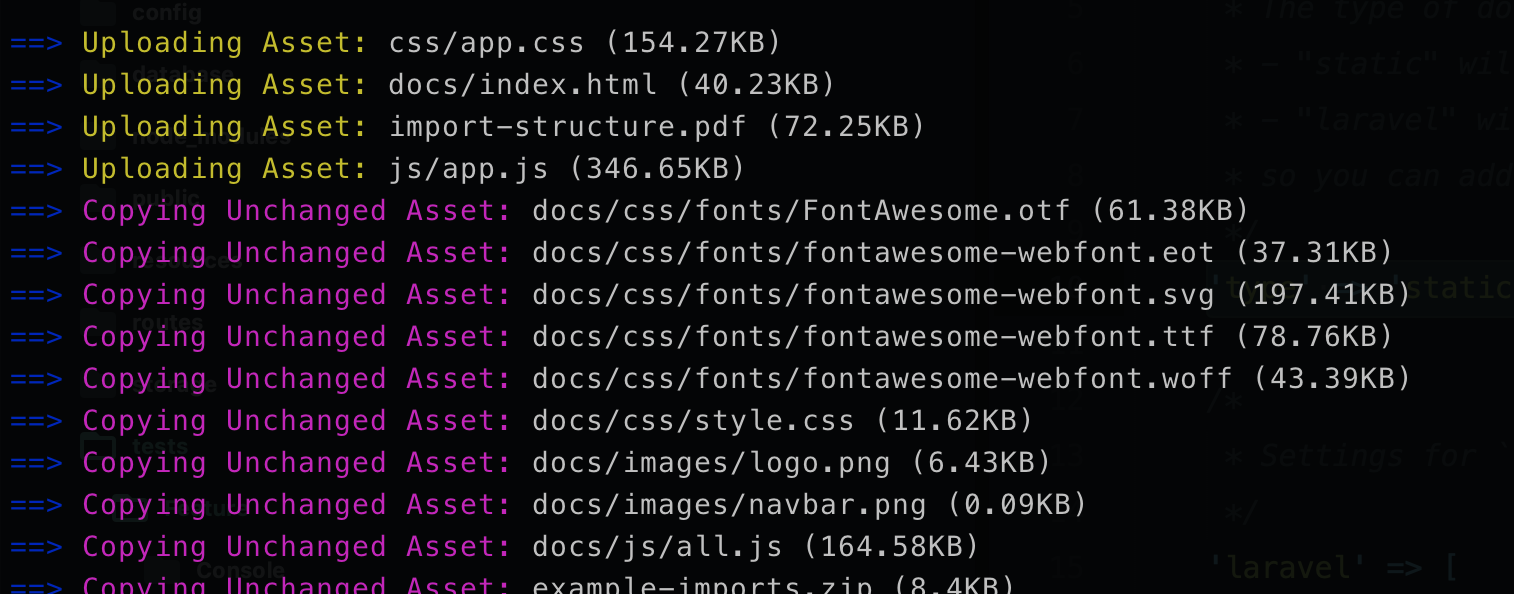Click the 'laravel' => [ code line
The image size is (1514, 594).
coord(1333,569)
